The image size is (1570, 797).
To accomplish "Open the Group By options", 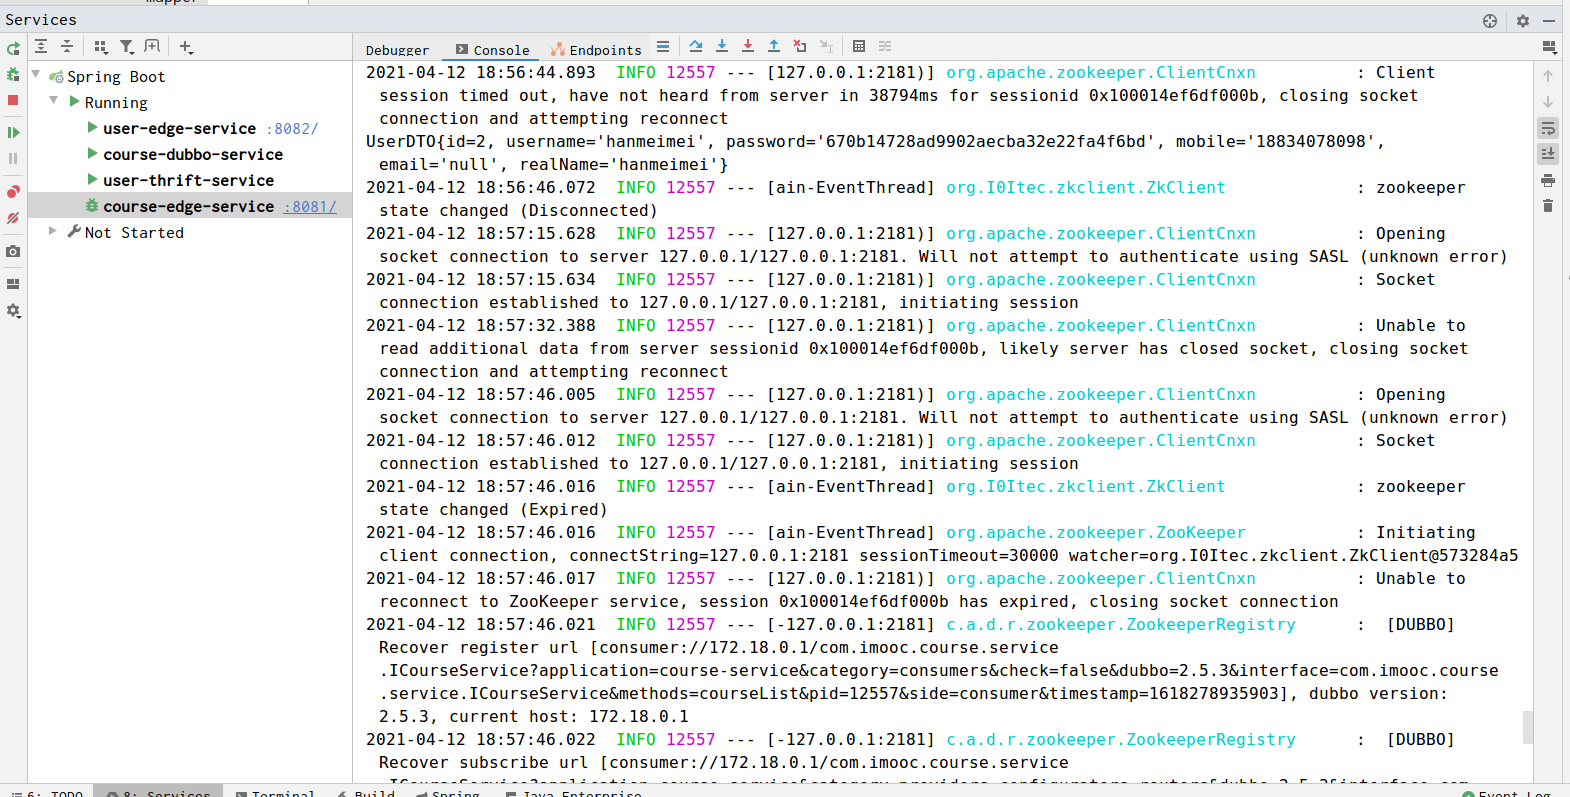I will pyautogui.click(x=100, y=46).
